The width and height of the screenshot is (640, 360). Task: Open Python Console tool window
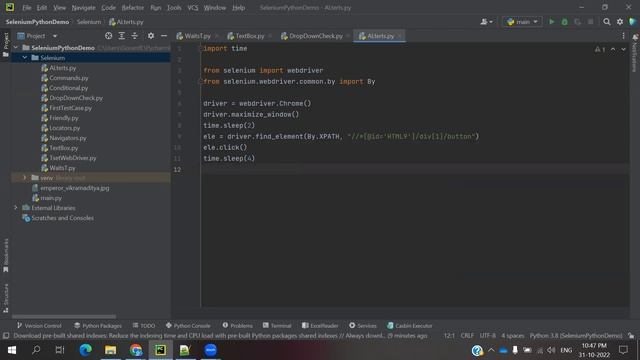point(188,326)
